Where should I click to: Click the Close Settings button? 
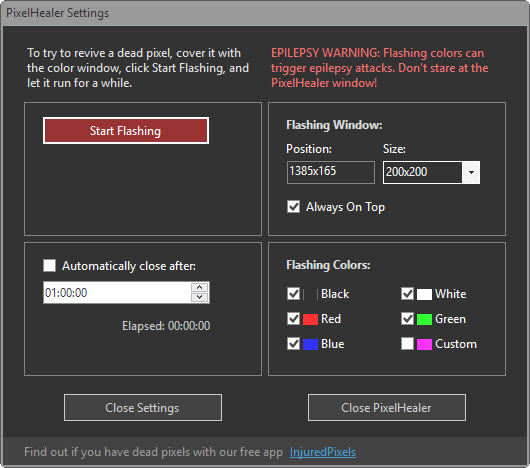point(143,408)
